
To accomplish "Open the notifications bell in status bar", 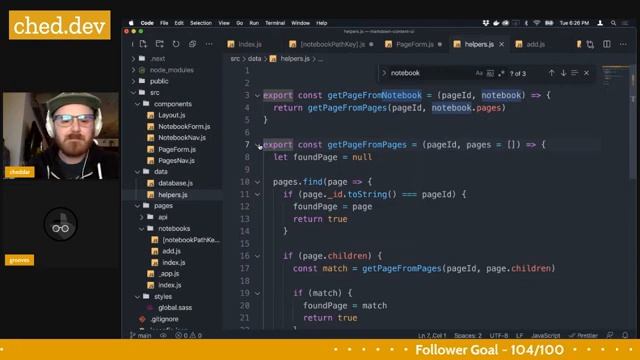I will coord(625,335).
